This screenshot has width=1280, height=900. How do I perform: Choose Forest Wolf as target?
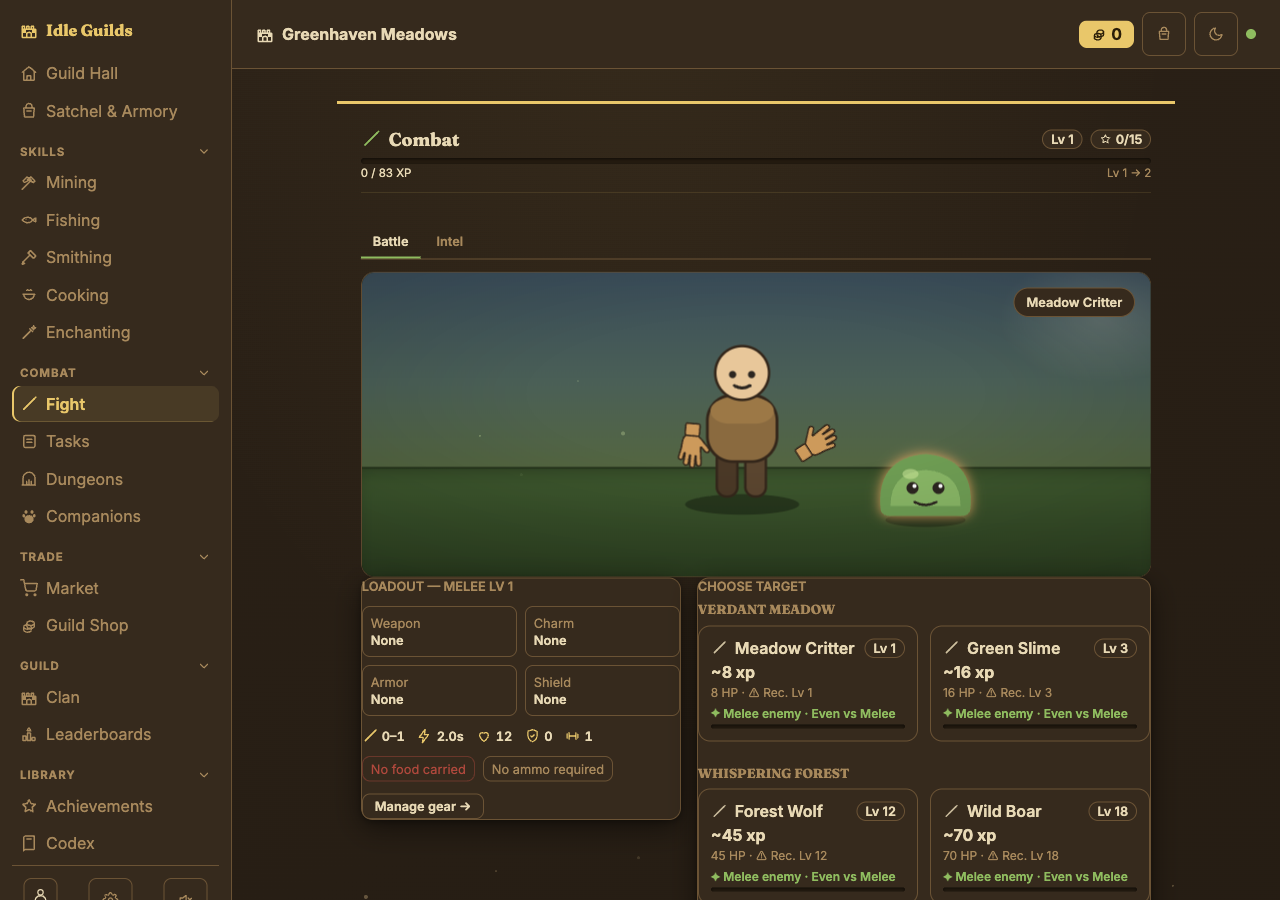(808, 845)
